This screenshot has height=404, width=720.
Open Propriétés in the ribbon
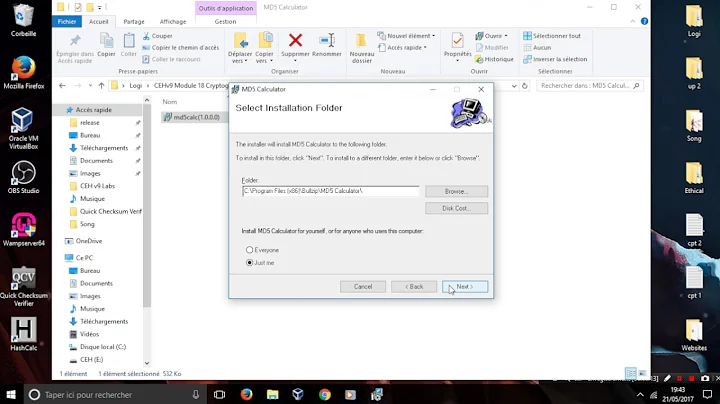tap(457, 47)
